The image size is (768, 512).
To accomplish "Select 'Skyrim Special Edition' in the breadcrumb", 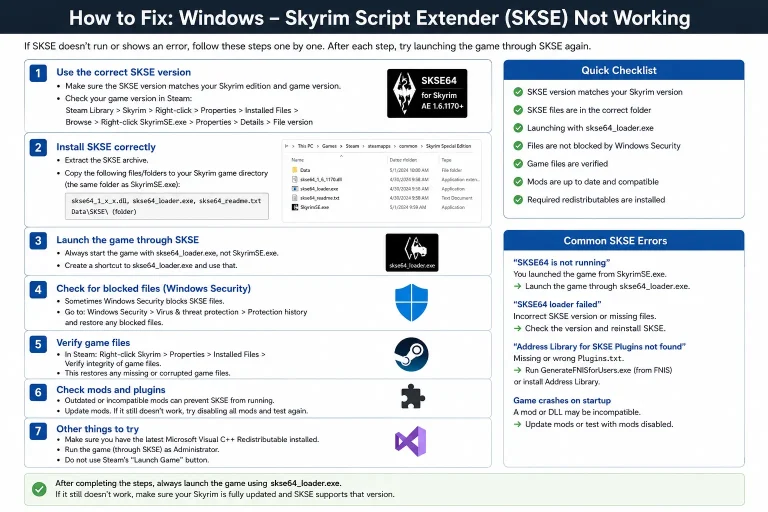I will [448, 146].
